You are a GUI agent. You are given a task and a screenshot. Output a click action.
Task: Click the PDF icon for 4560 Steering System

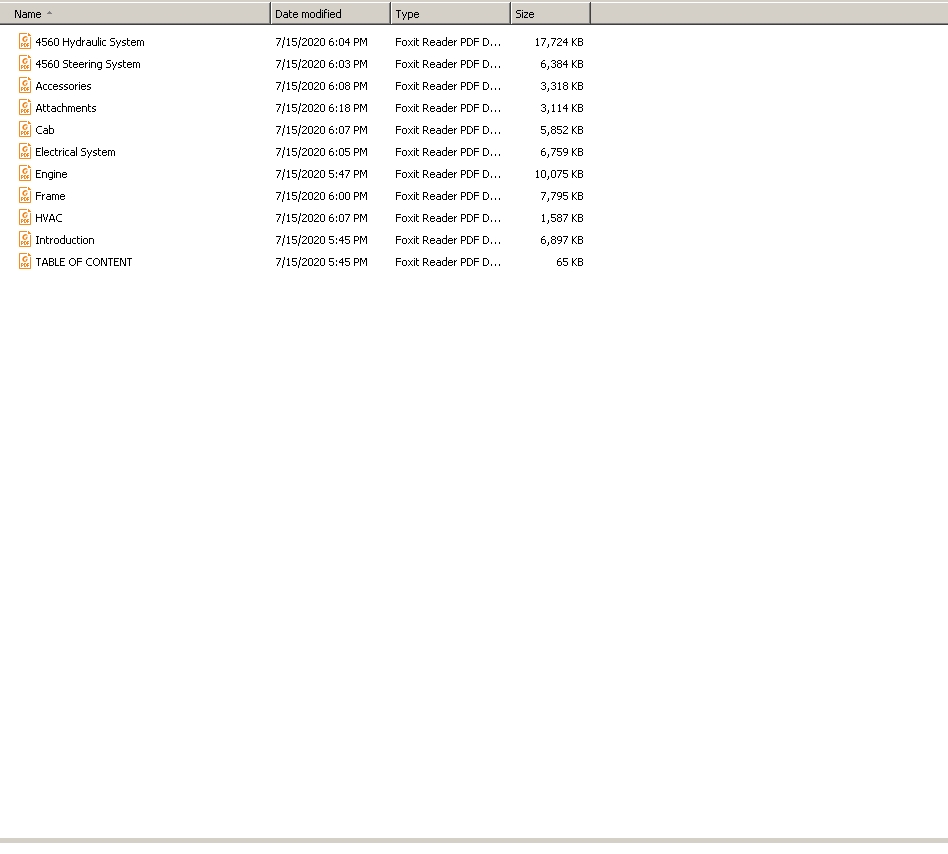coord(25,63)
